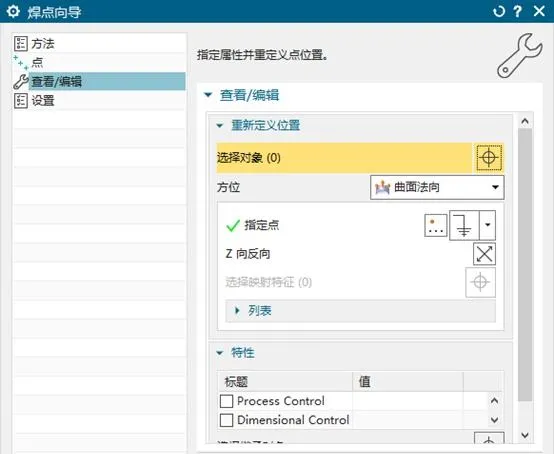Screen dimensions: 554x454
Task: Collapse the 重新定义位置 section
Action: point(220,125)
